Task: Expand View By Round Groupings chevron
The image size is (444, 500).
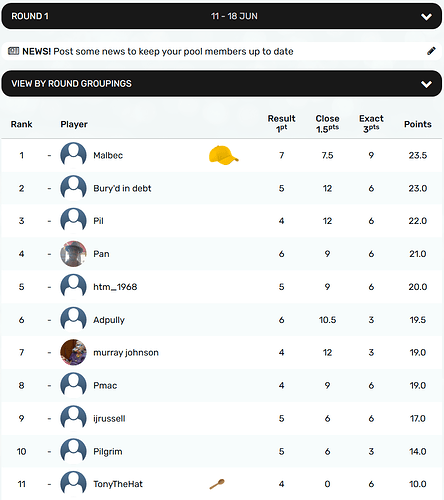Action: click(x=426, y=84)
